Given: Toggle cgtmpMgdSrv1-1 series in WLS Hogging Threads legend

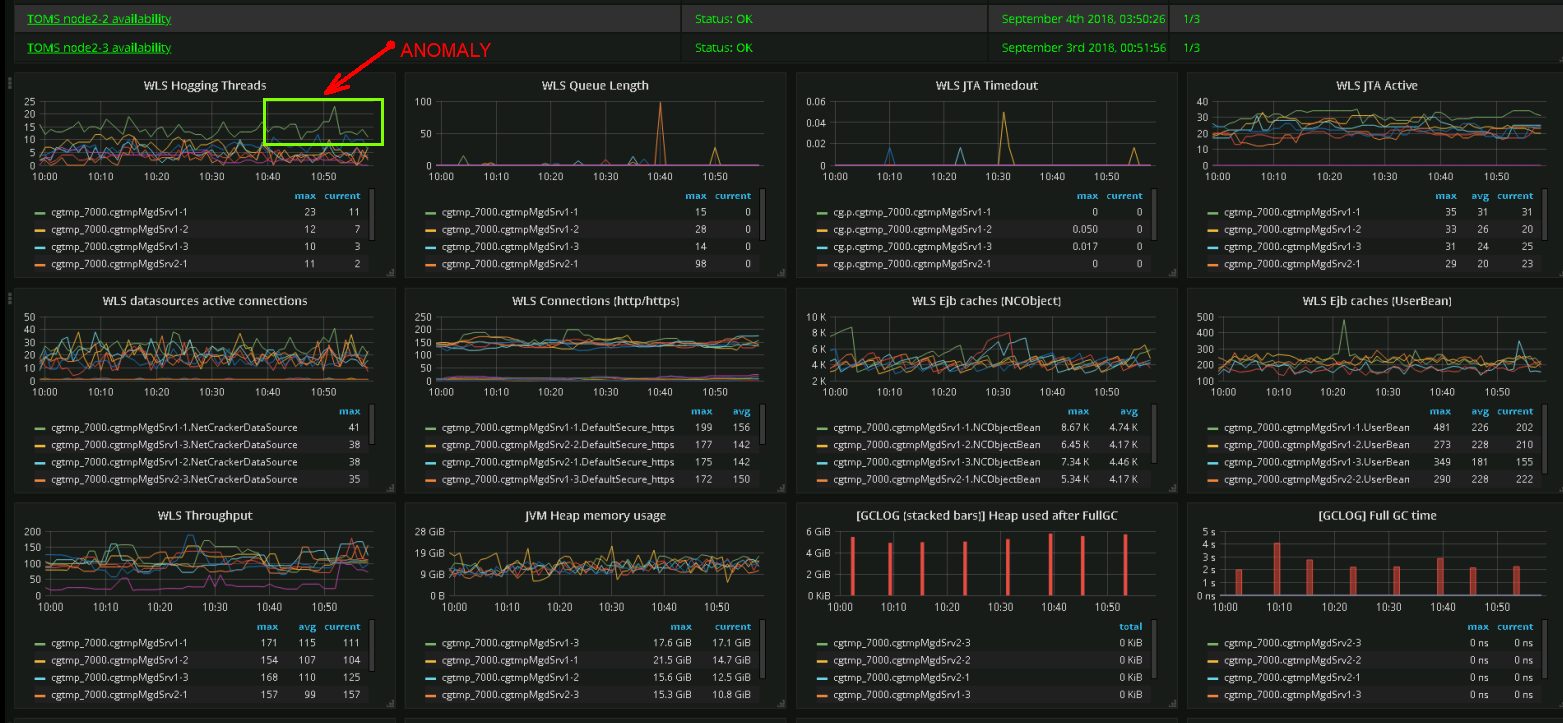Looking at the screenshot, I should coord(119,212).
